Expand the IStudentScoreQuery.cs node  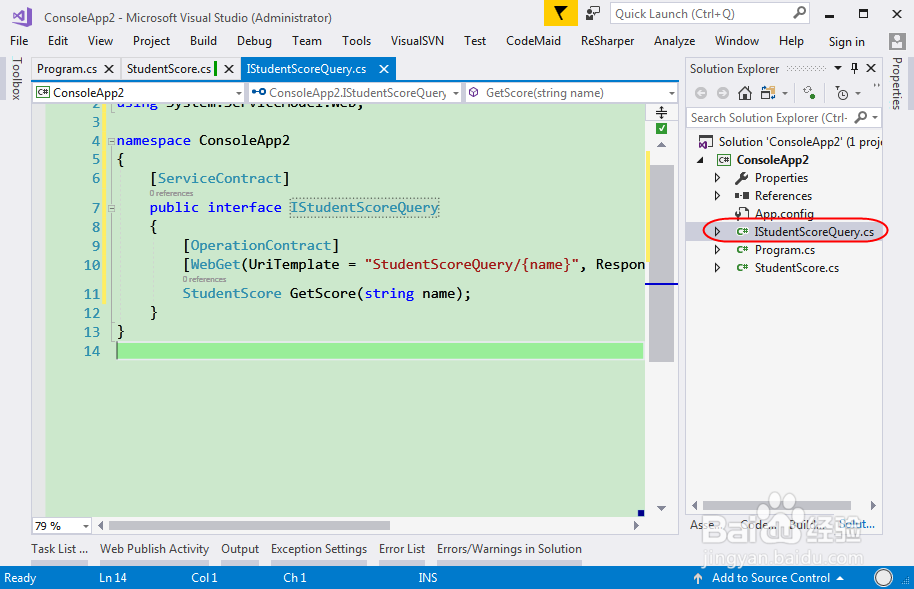click(718, 232)
